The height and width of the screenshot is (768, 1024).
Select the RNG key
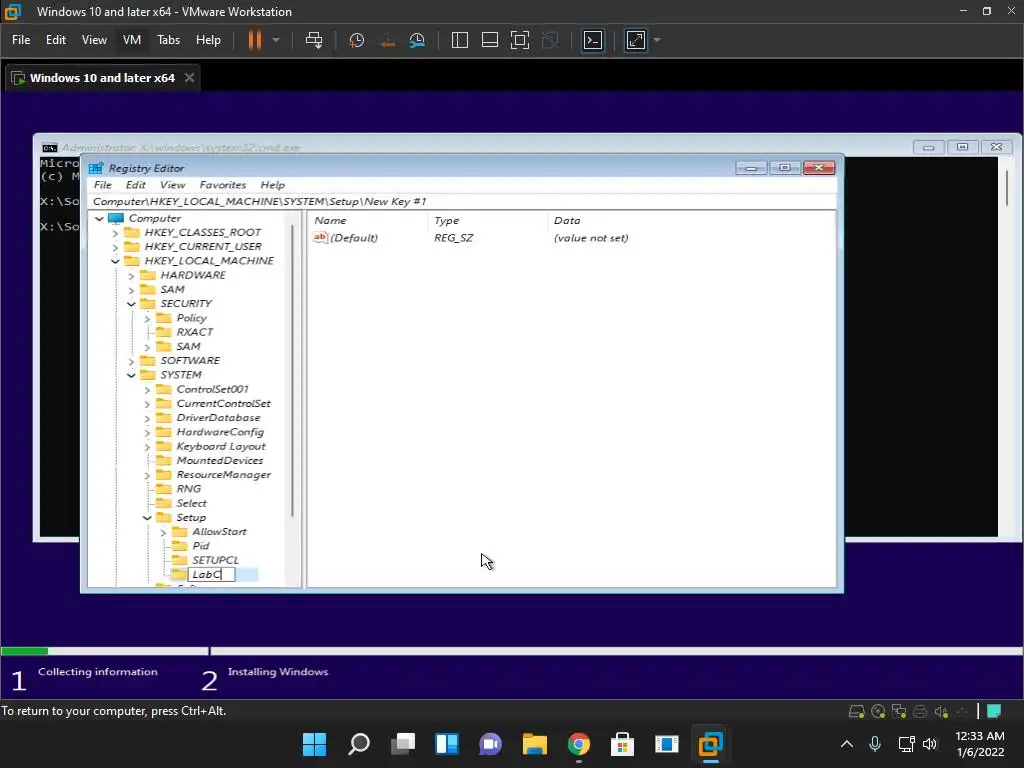(x=189, y=489)
